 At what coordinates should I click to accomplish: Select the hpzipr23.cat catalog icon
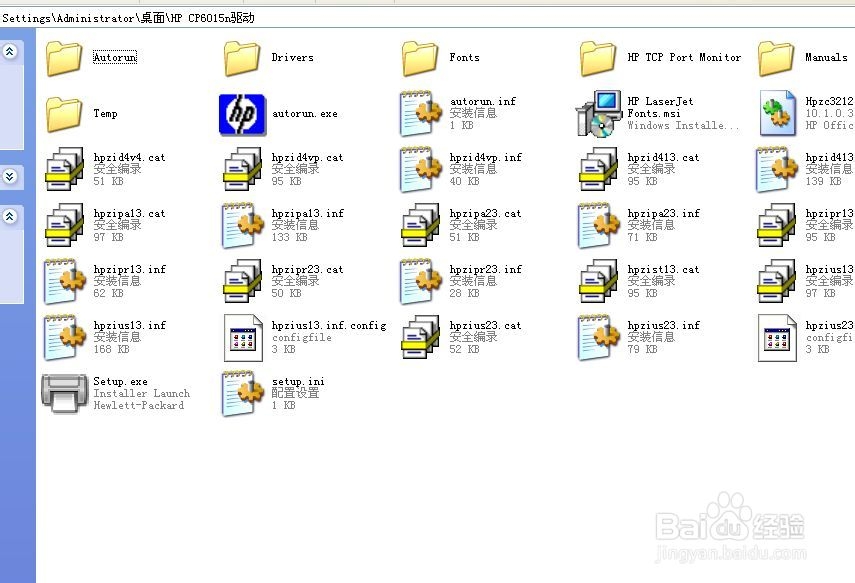pyautogui.click(x=242, y=281)
